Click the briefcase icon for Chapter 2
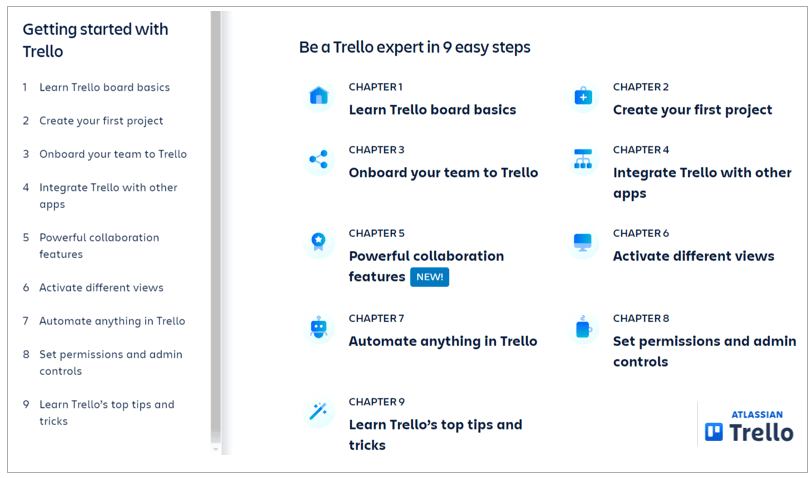Screen dimensions: 812x478 click(x=583, y=97)
